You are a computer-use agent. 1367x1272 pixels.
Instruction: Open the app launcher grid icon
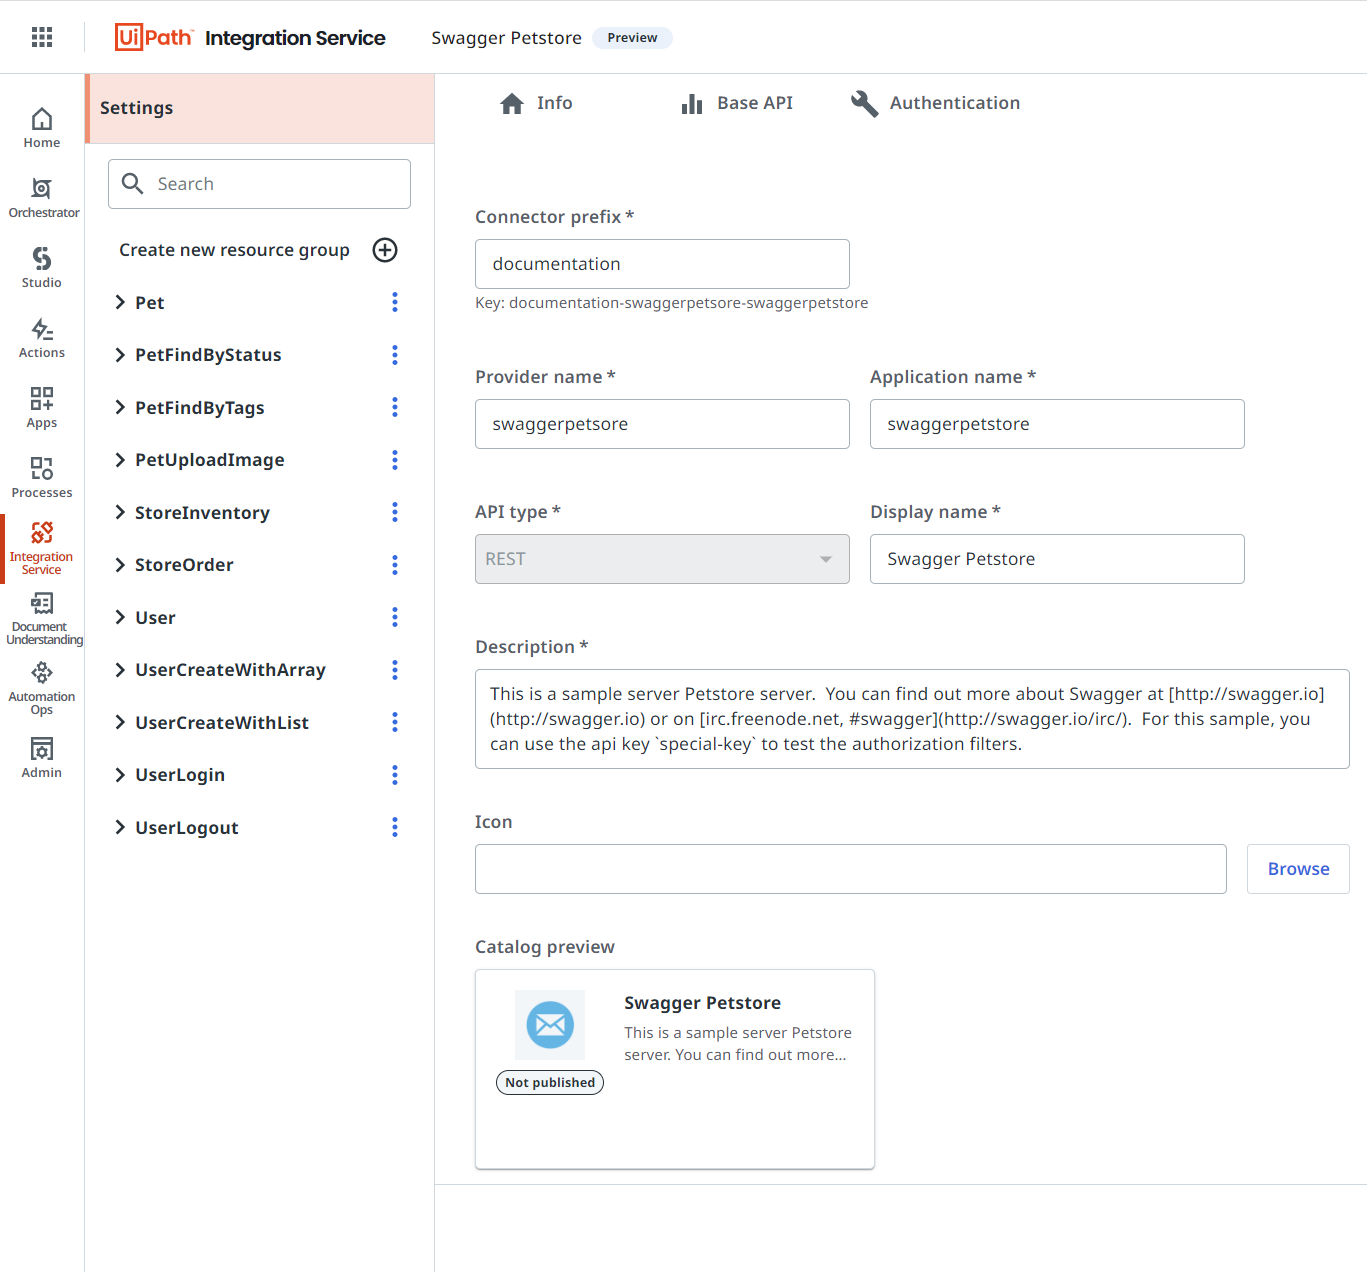42,37
